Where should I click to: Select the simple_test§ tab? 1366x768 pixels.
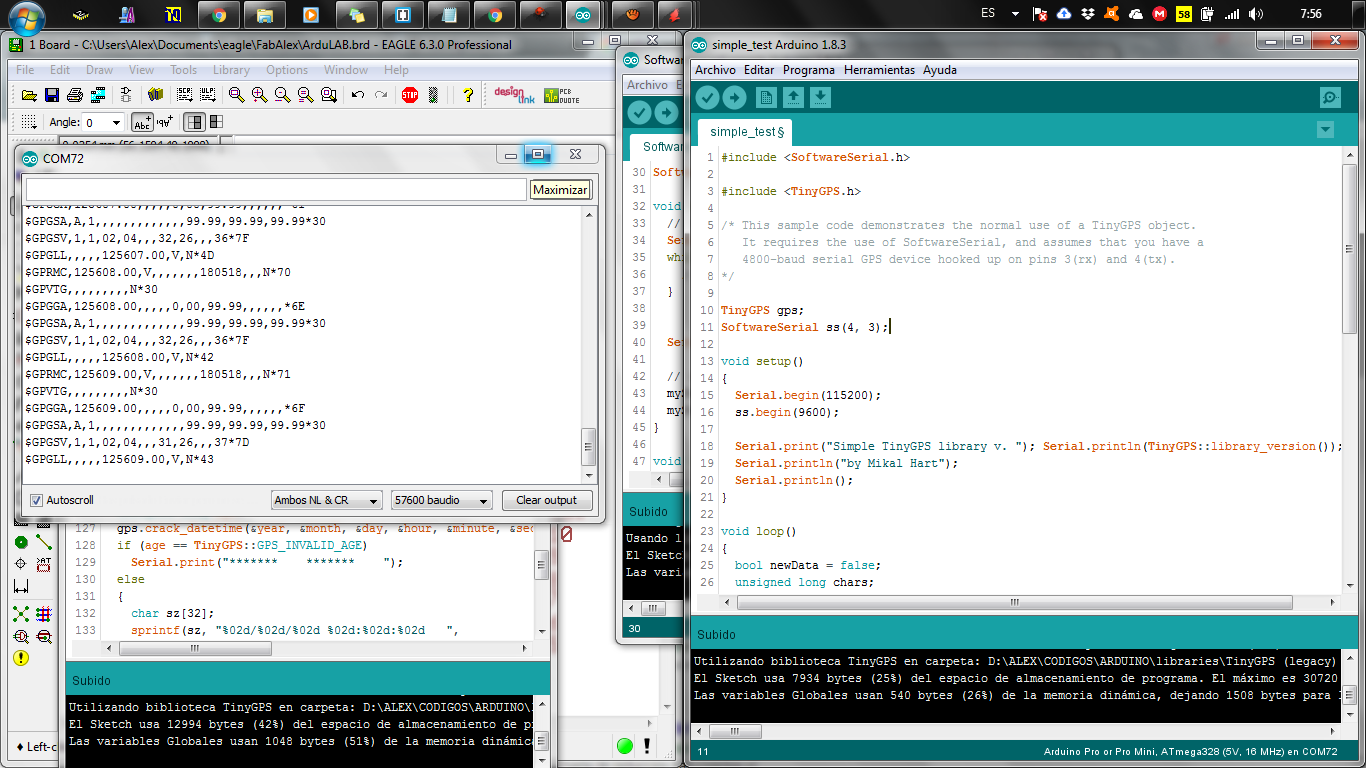746,132
